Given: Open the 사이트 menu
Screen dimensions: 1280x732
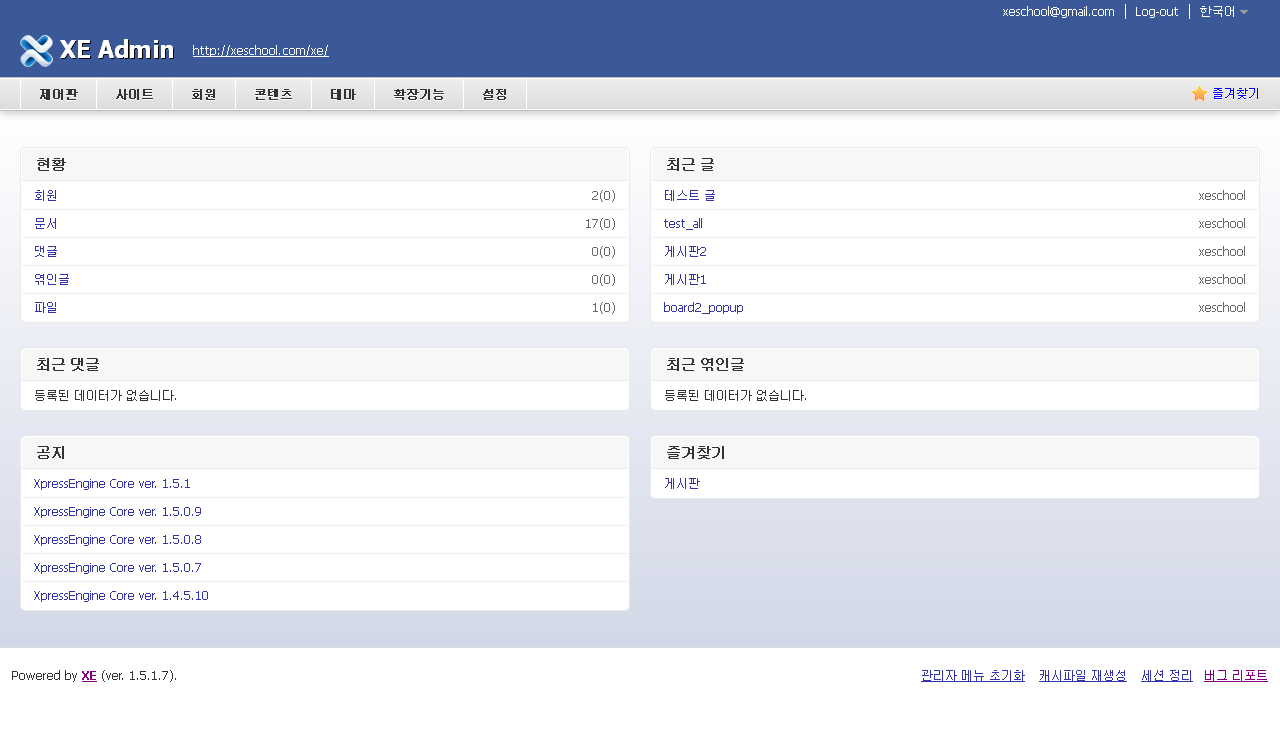Looking at the screenshot, I should tap(135, 94).
